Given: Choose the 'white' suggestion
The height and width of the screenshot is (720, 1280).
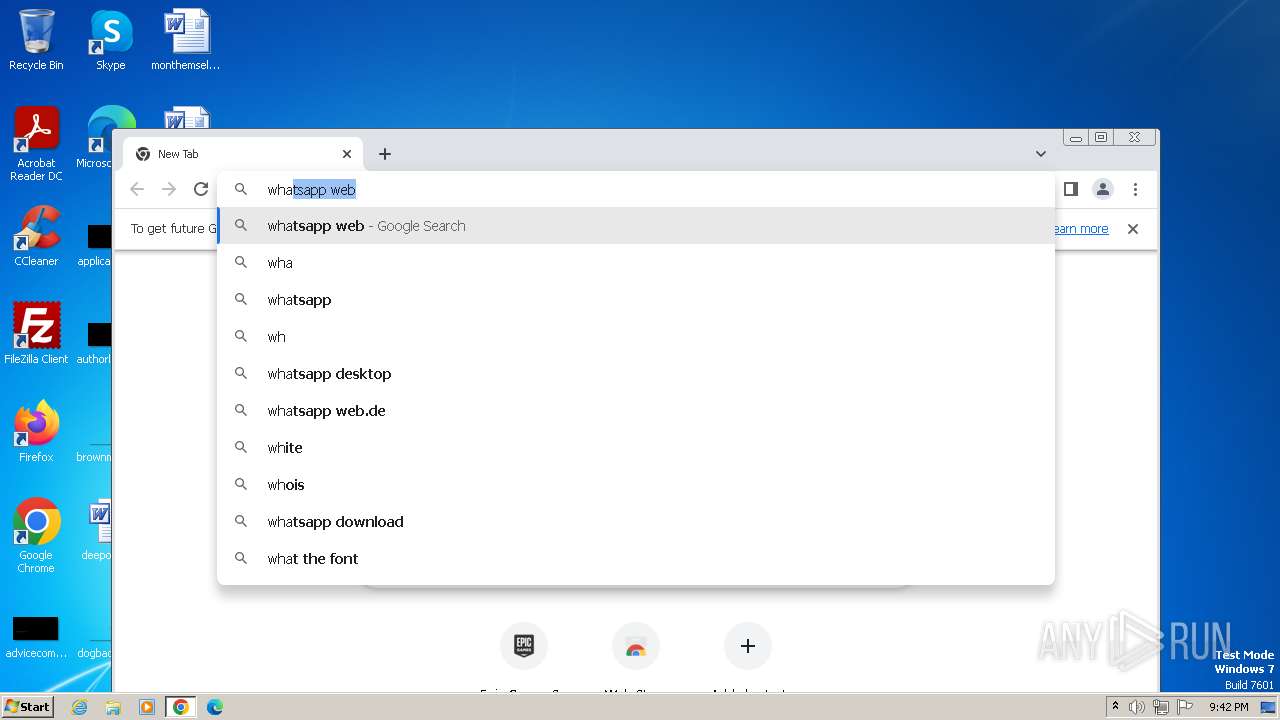Looking at the screenshot, I should [636, 448].
